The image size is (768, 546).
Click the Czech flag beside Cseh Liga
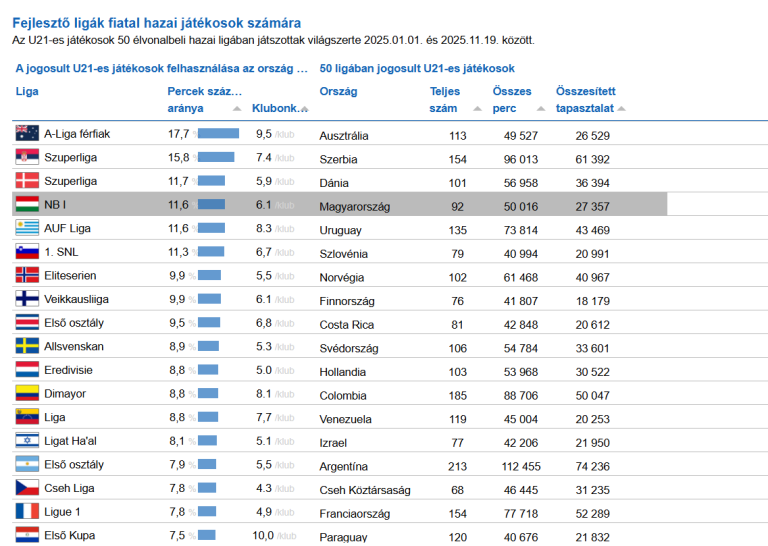27,488
